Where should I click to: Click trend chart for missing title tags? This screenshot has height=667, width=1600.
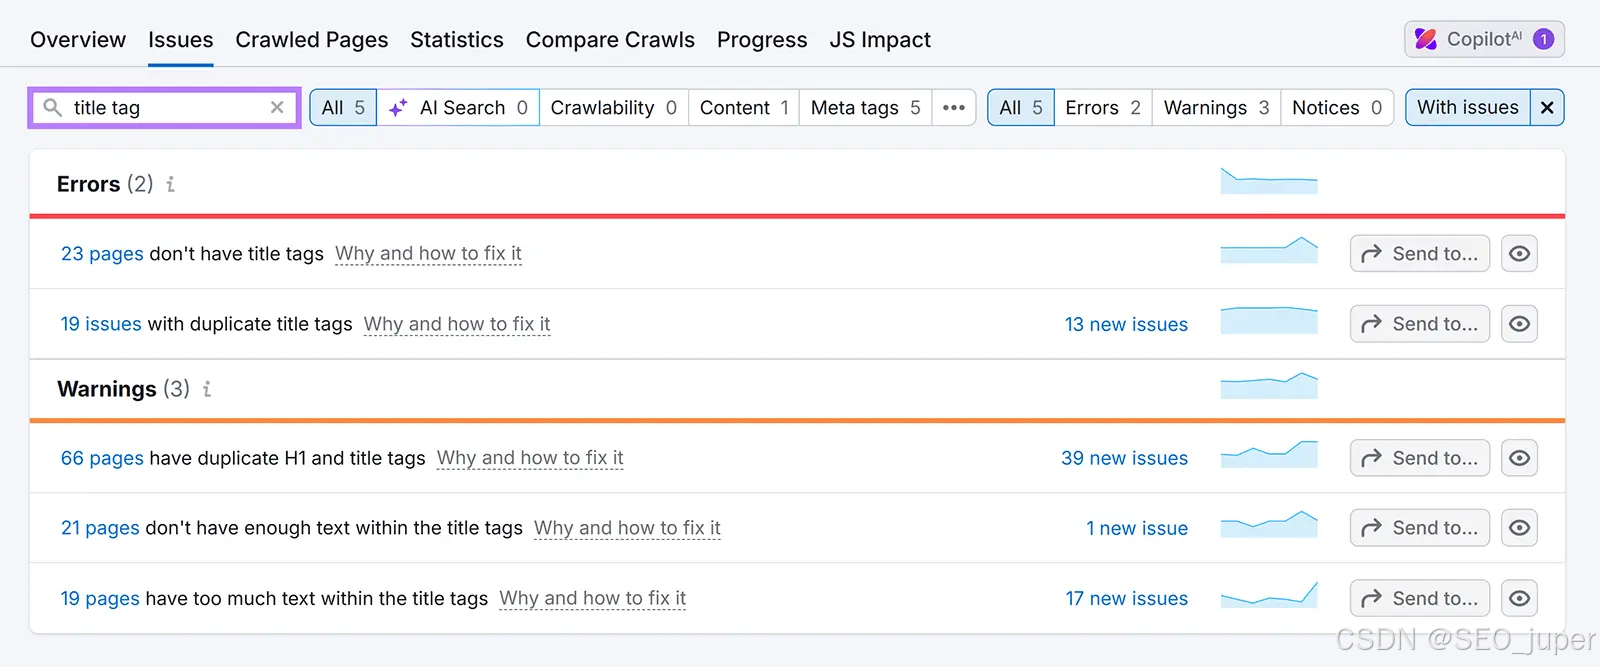coord(1269,251)
